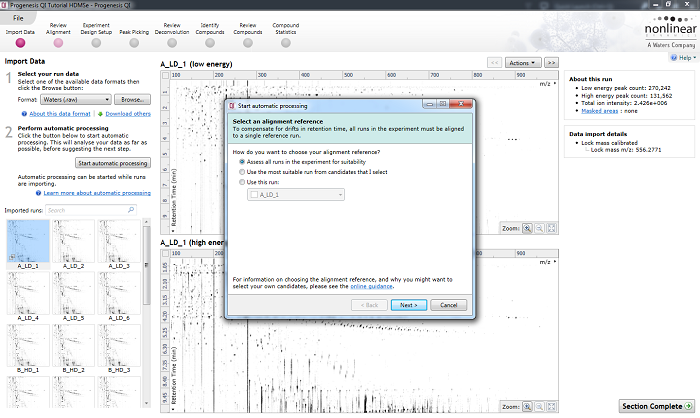This screenshot has width=700, height=418.
Task: Go to the Compound Statistics step circle
Action: coord(286,43)
